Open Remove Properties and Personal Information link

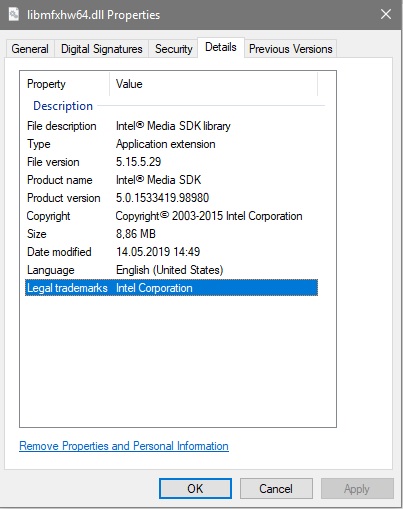pyautogui.click(x=124, y=446)
